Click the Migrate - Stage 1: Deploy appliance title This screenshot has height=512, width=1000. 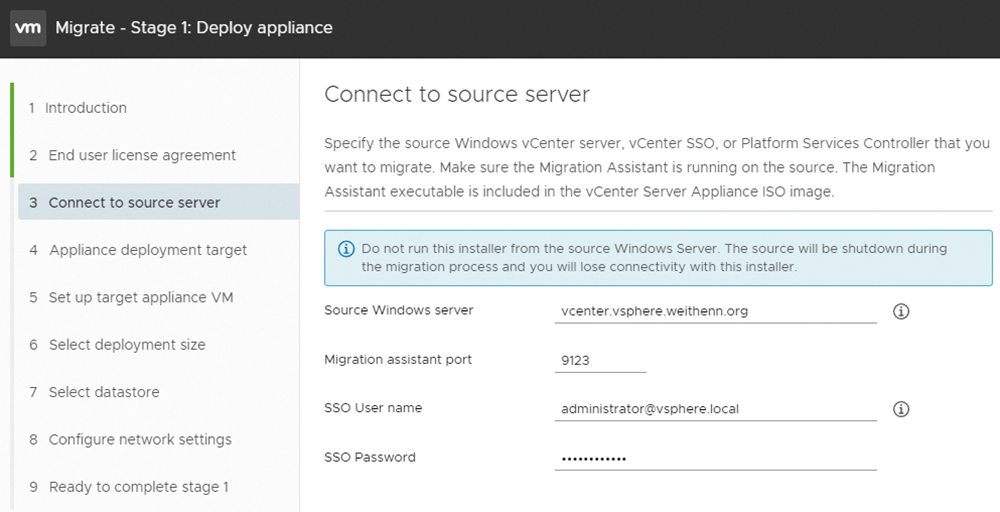194,28
